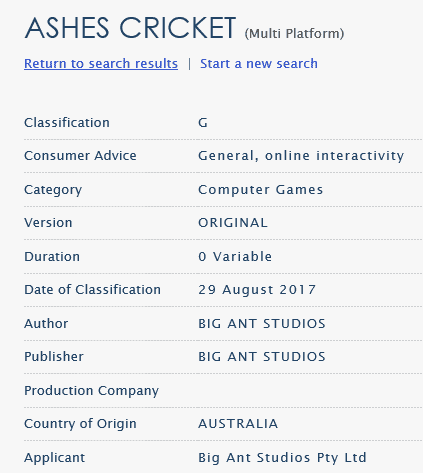Click the Production Company label
The width and height of the screenshot is (423, 473).
pyautogui.click(x=92, y=391)
